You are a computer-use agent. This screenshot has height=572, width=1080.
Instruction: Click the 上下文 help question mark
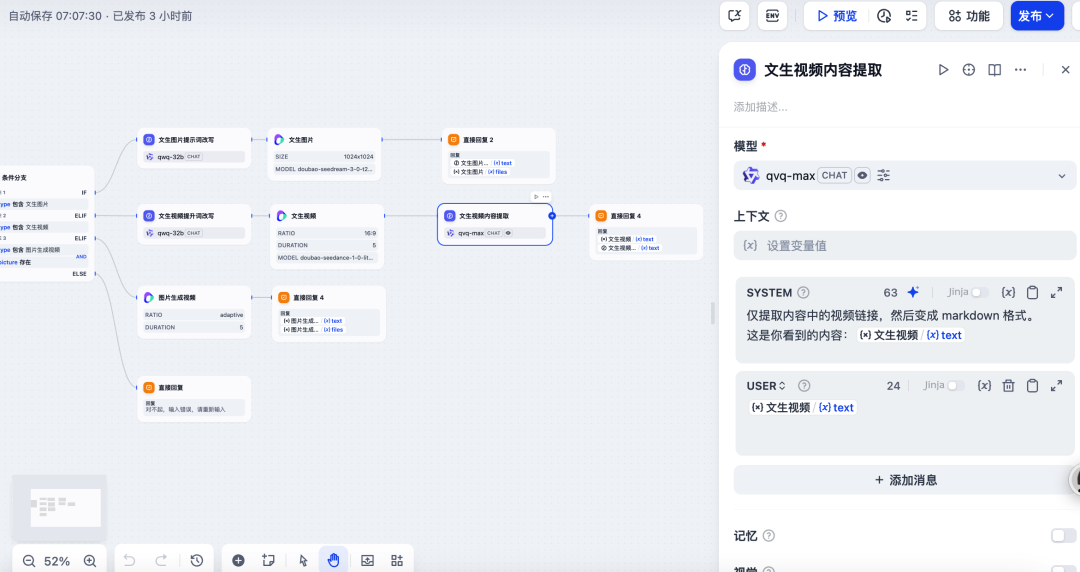coord(780,216)
